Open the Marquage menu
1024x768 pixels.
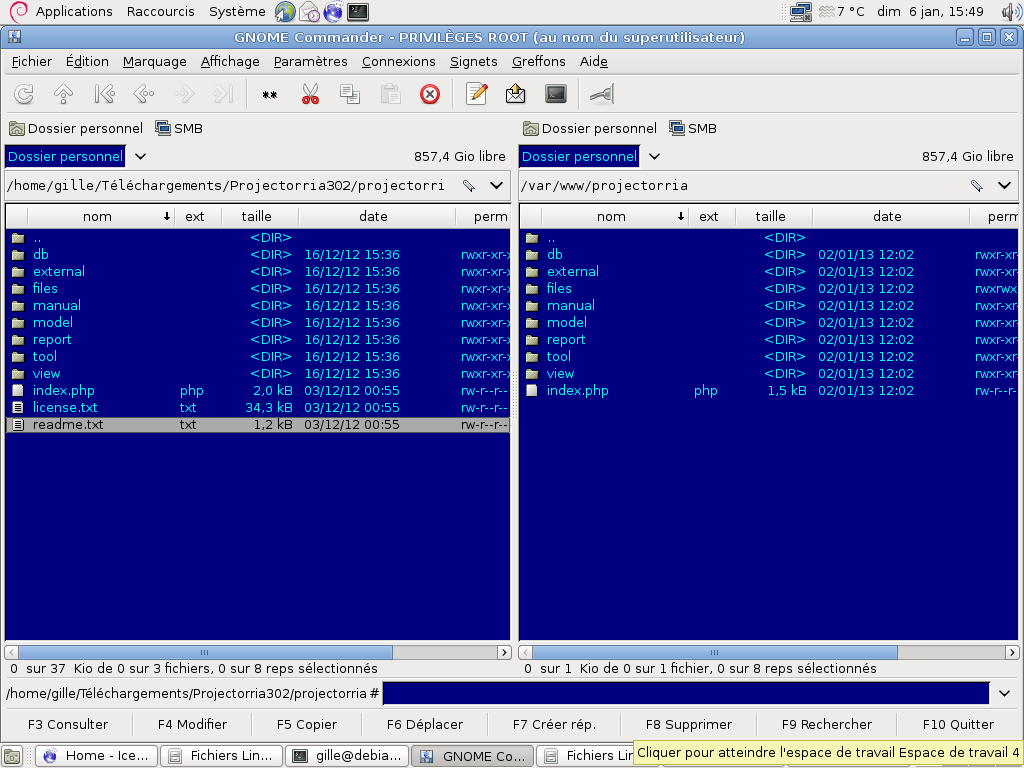tap(154, 61)
